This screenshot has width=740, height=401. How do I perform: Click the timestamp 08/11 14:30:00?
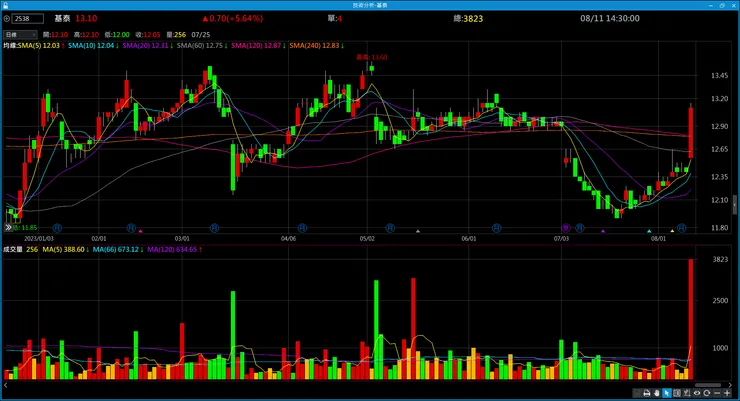(610, 18)
